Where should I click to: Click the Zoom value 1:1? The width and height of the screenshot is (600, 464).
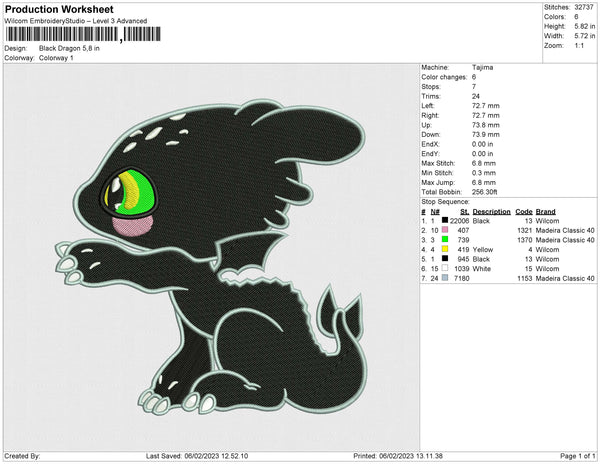[x=579, y=46]
